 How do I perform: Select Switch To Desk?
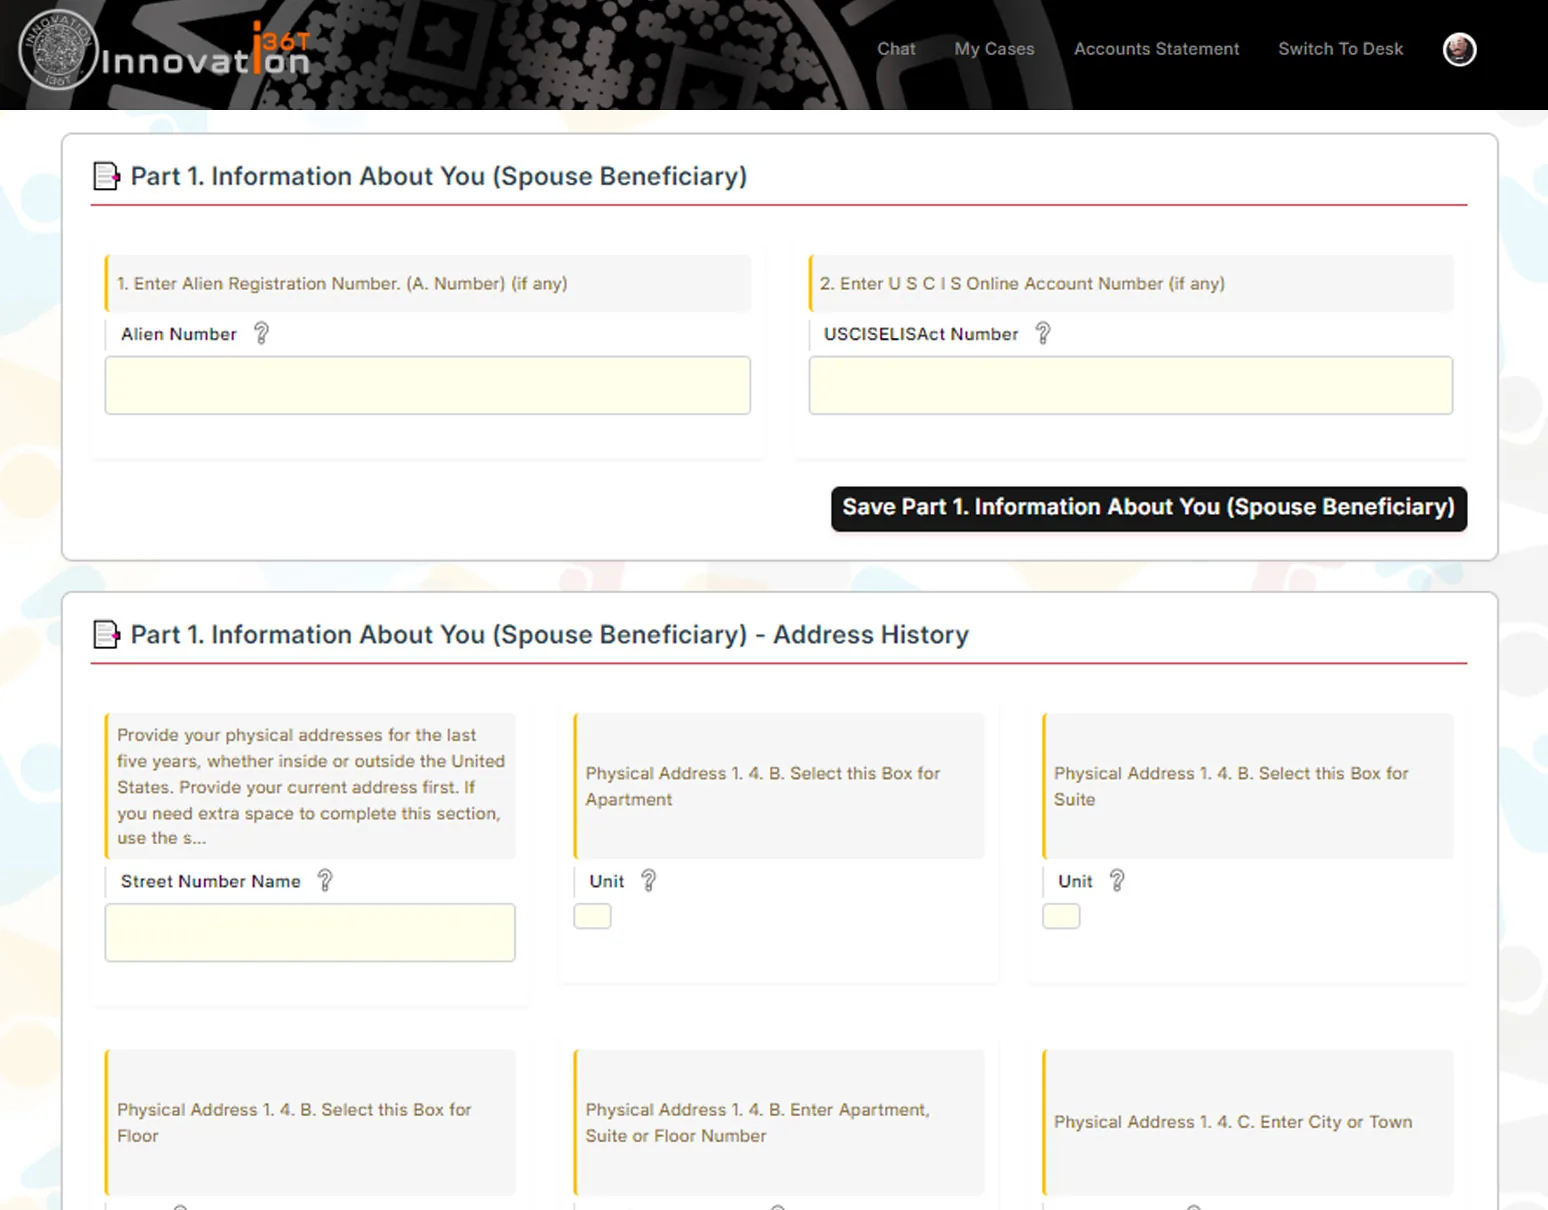tap(1340, 49)
